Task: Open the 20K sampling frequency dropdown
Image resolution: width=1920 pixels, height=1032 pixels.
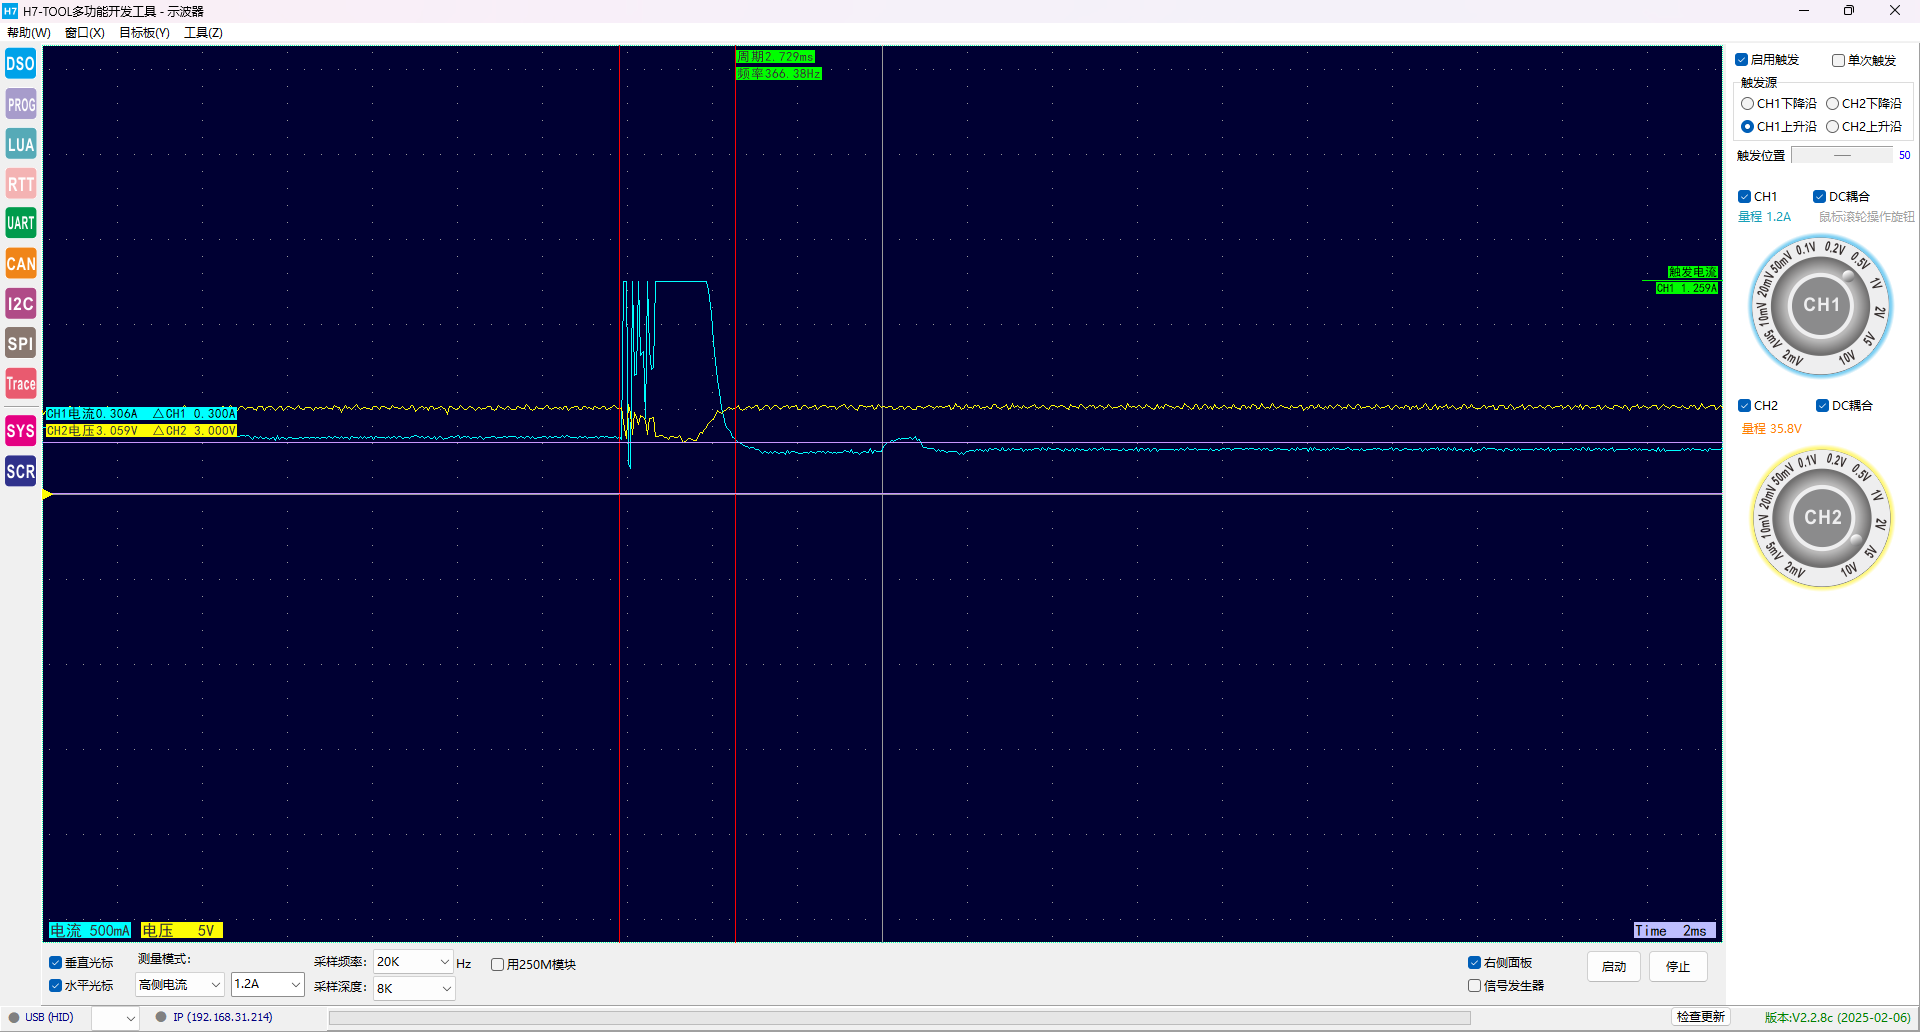Action: [413, 962]
